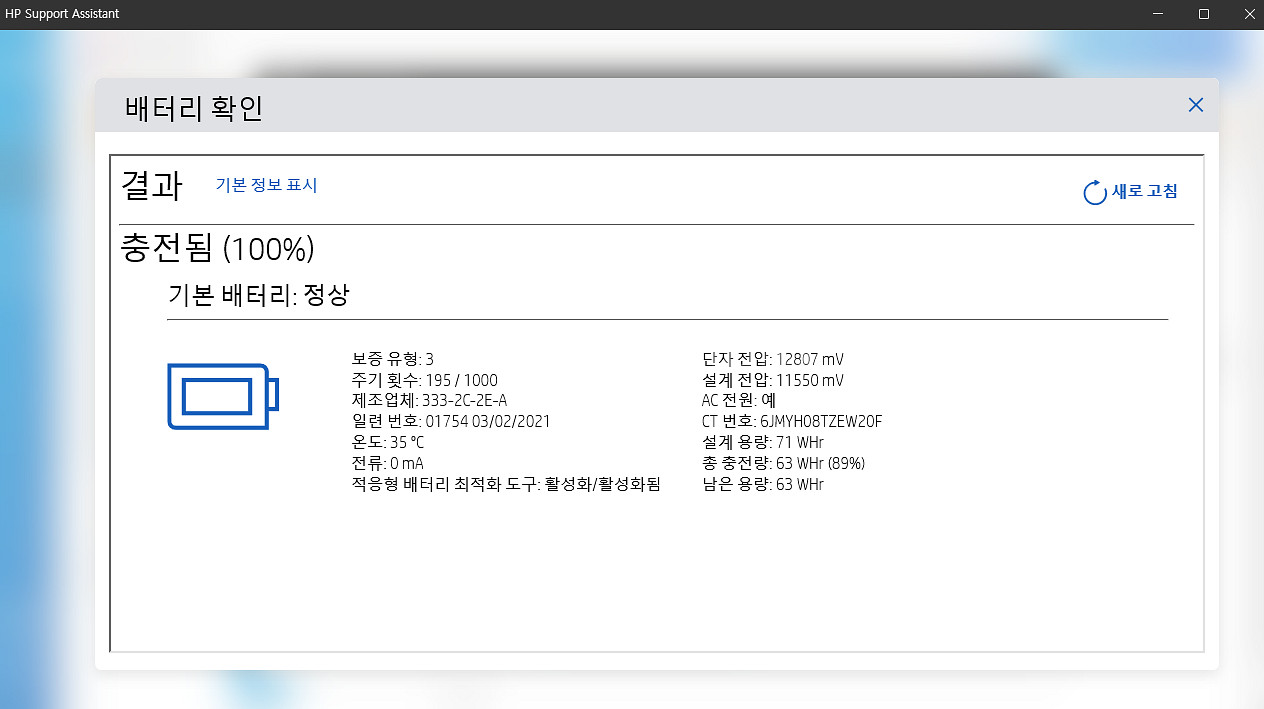Select the 제조업체: 333-2C-2E-A line
Viewport: 1264px width, 709px height.
[x=430, y=401]
